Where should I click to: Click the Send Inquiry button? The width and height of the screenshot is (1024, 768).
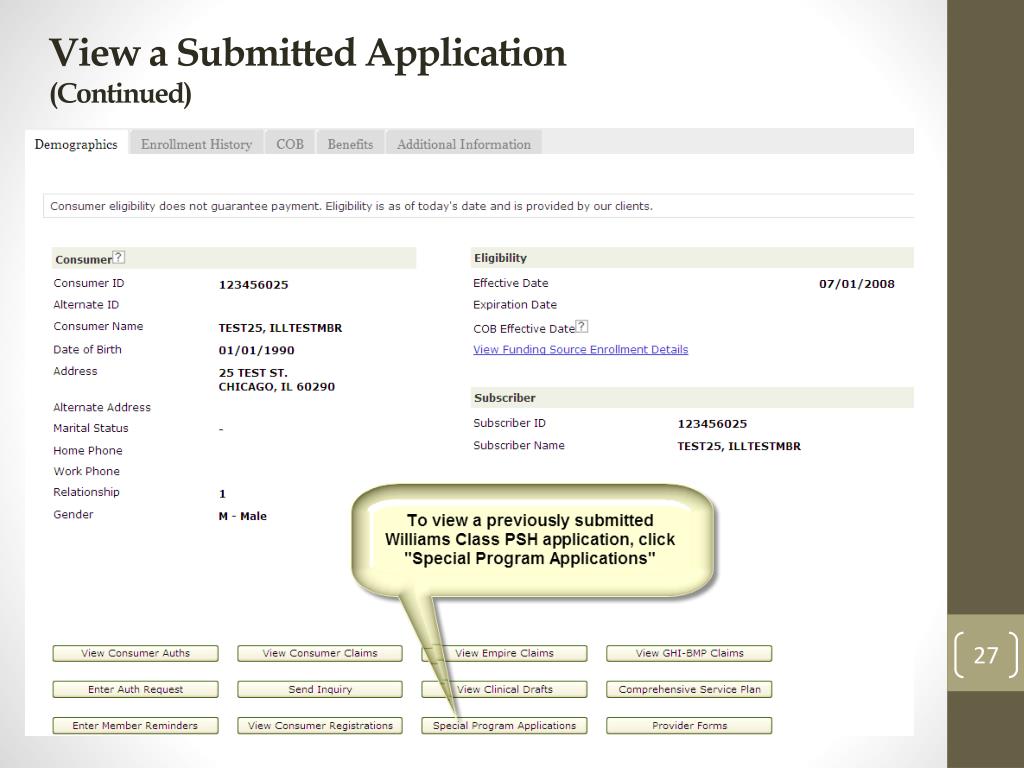(320, 690)
